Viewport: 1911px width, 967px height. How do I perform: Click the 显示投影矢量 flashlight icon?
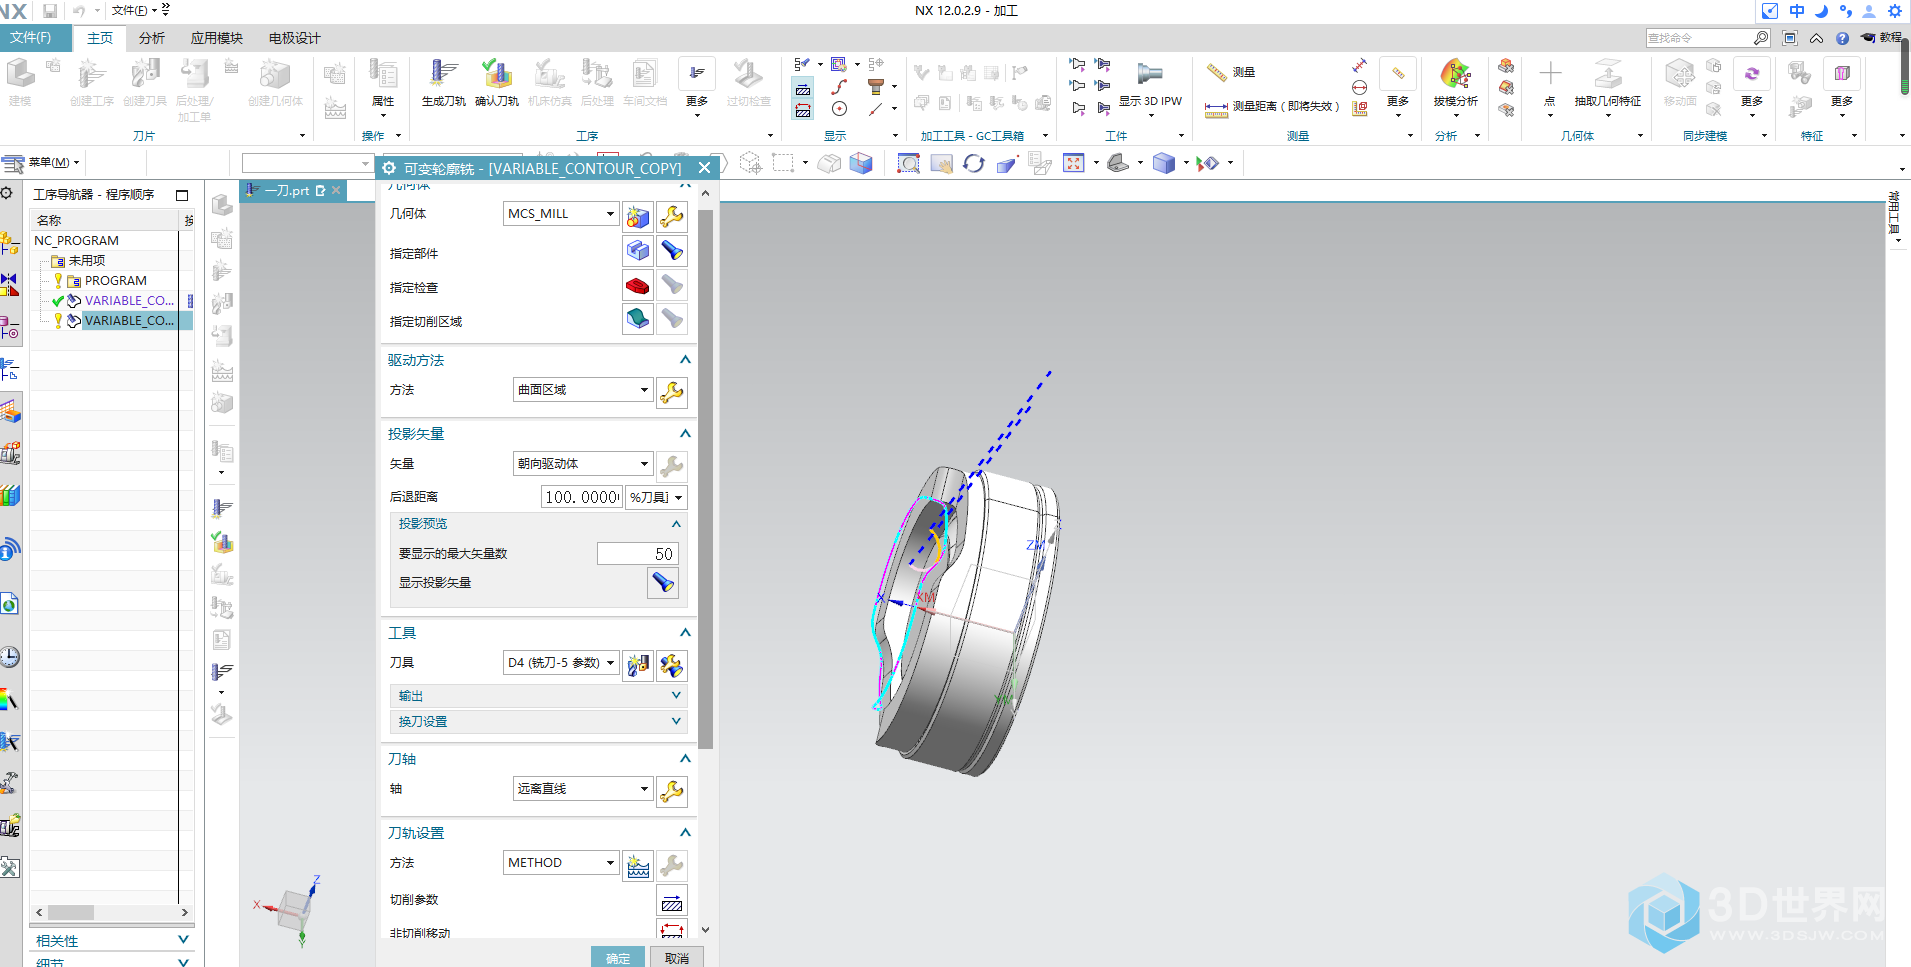[x=663, y=583]
